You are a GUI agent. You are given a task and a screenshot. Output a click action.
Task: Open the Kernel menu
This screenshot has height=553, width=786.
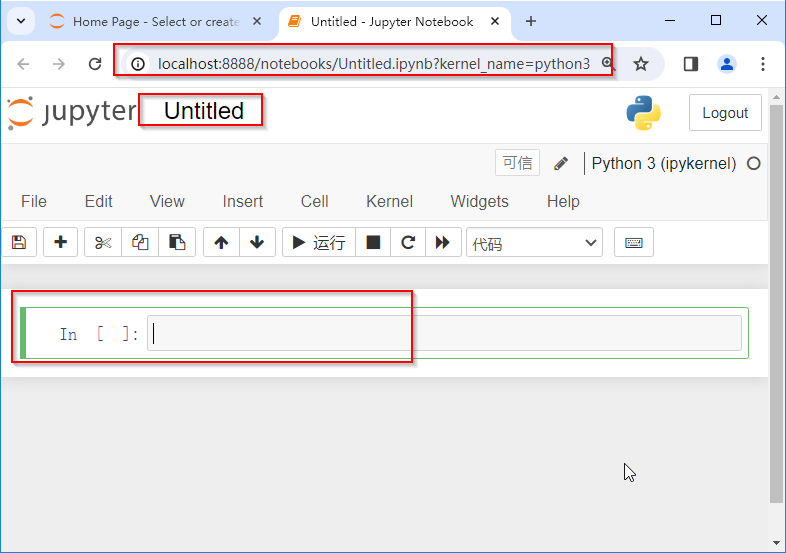point(389,201)
